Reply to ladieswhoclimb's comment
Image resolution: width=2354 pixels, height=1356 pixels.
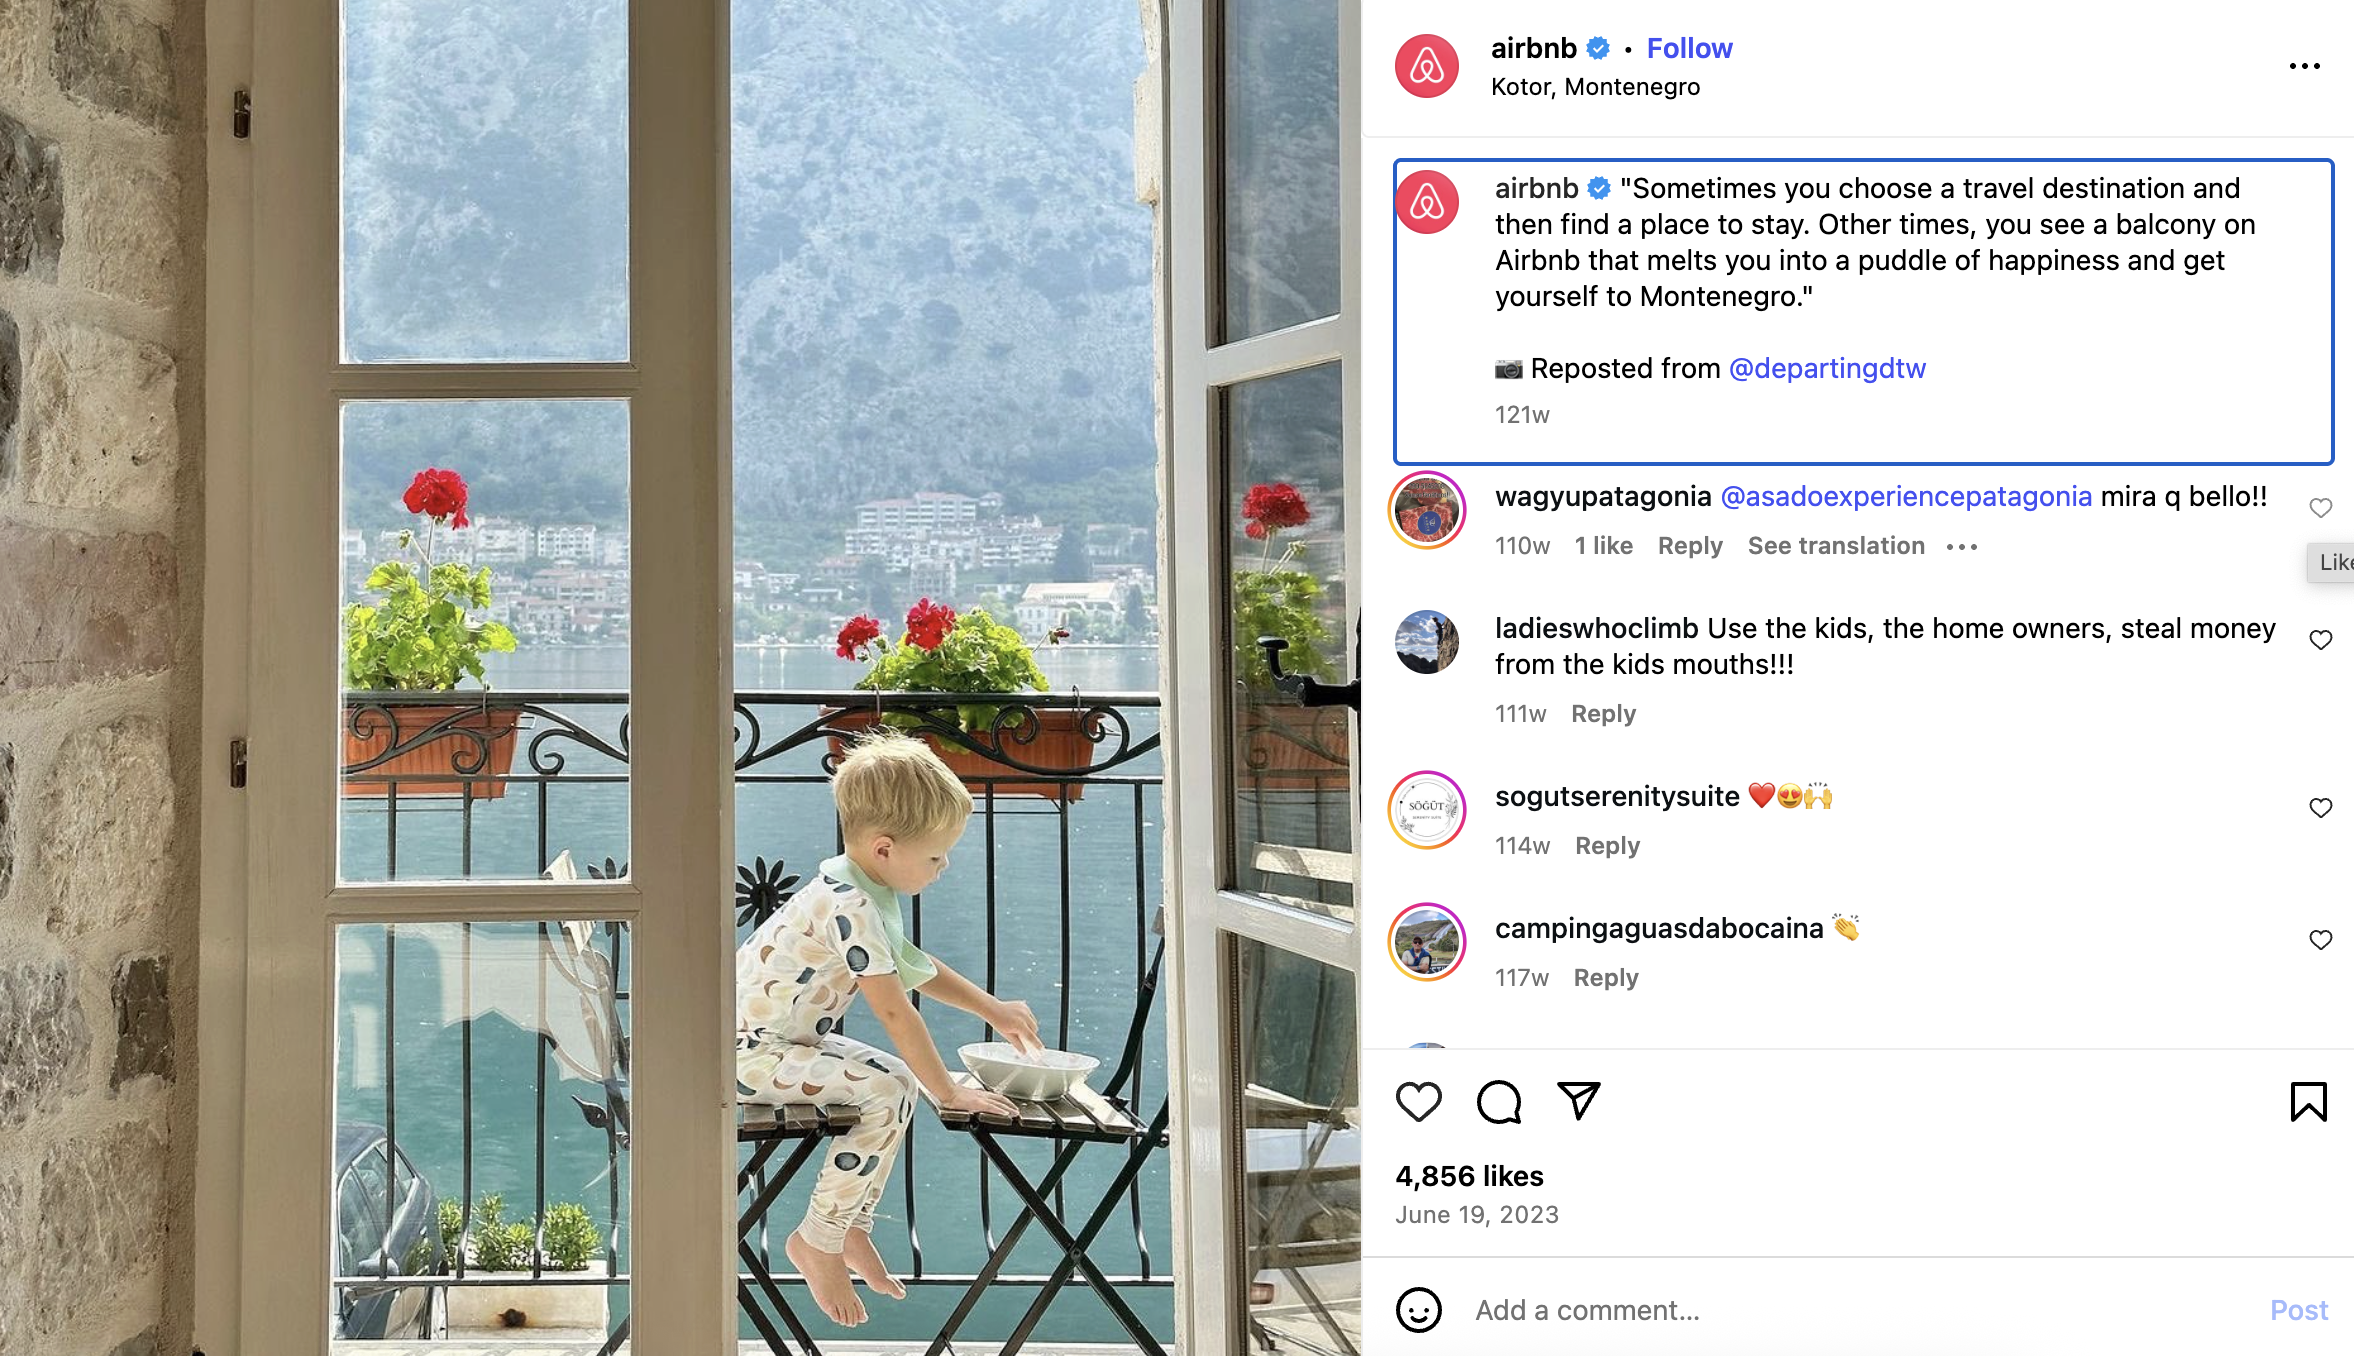click(x=1603, y=714)
